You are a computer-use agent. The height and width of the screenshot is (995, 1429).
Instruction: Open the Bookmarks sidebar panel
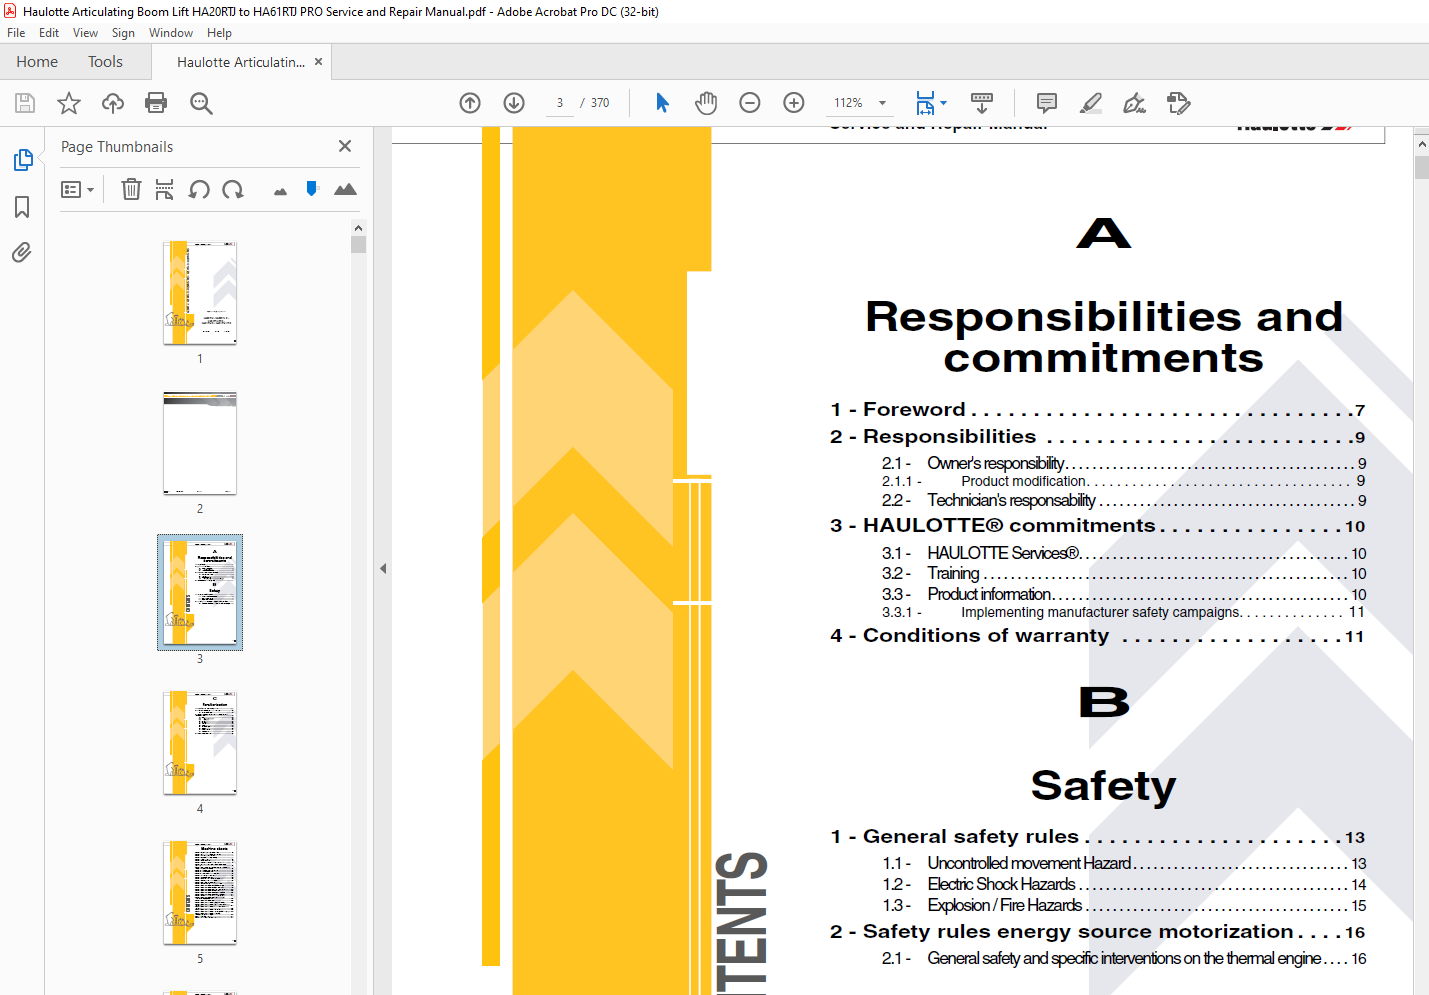(22, 207)
